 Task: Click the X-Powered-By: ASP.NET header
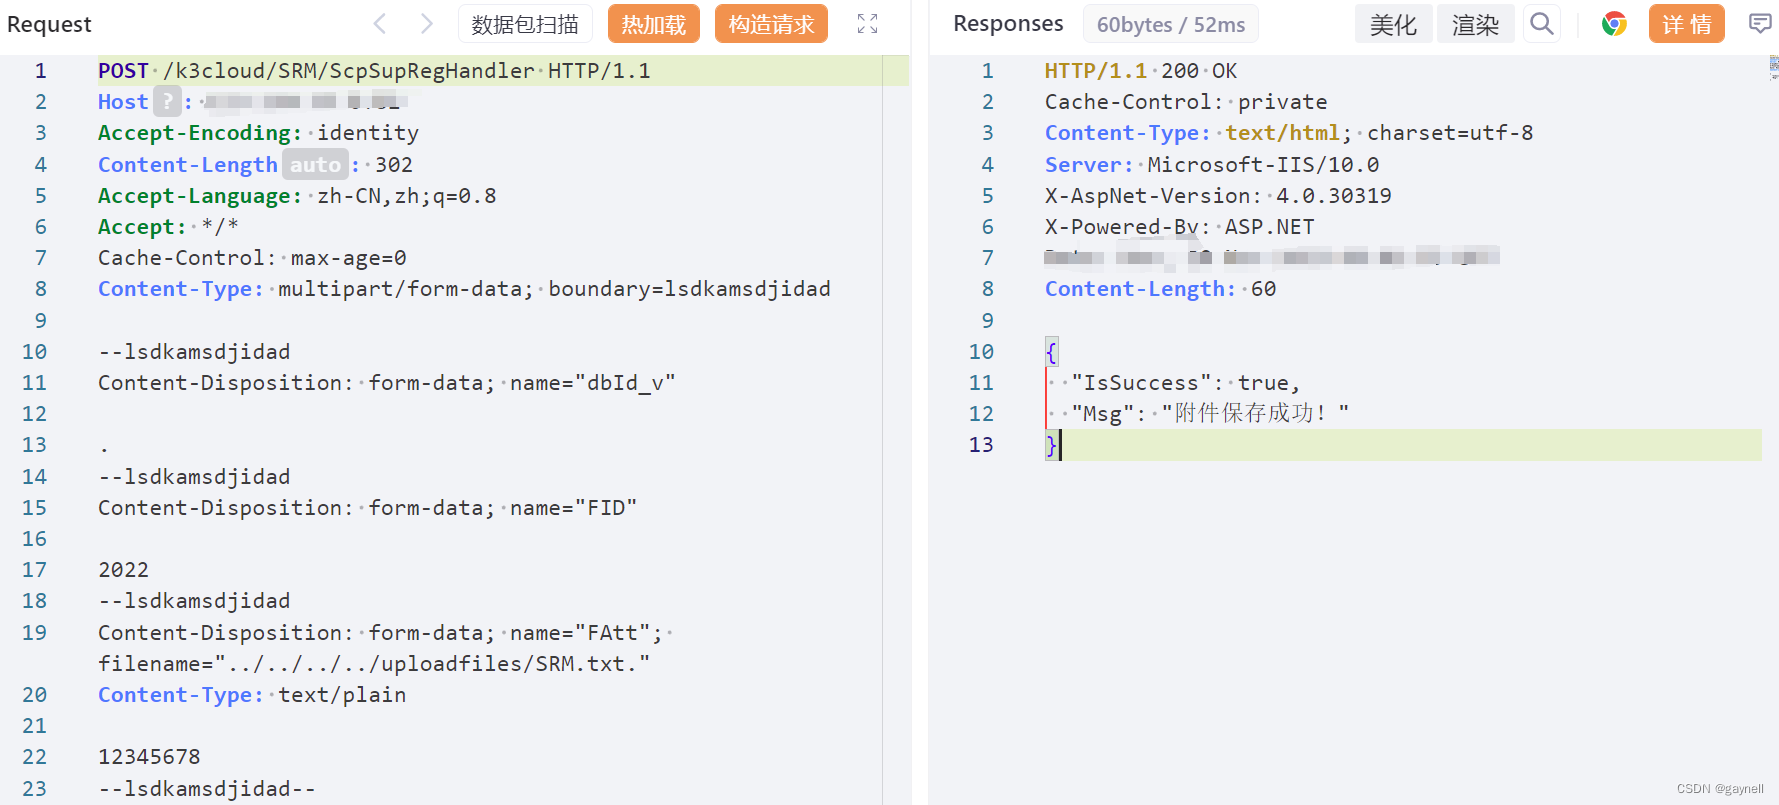click(x=1180, y=227)
